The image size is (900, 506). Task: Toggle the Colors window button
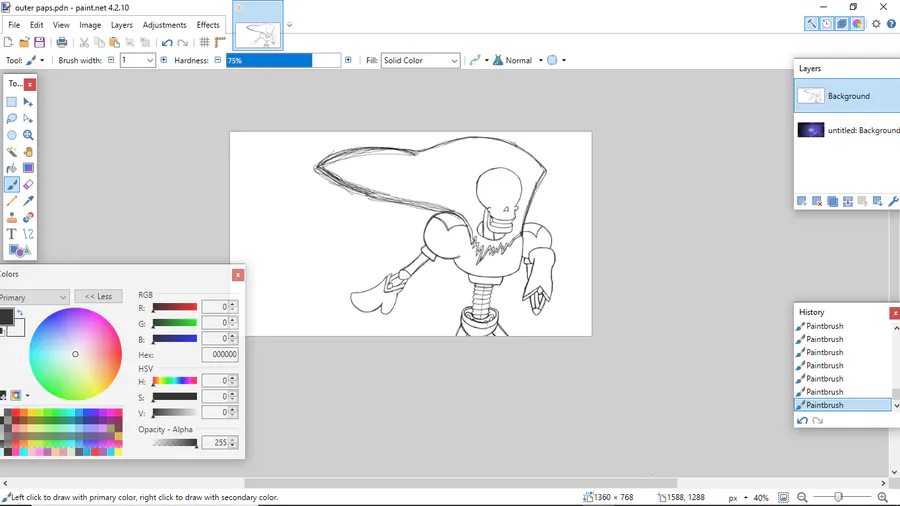coord(857,24)
